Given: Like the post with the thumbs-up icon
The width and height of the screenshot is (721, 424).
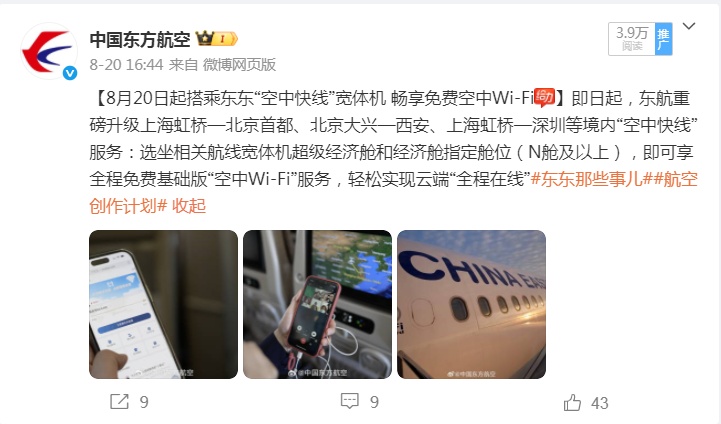Looking at the screenshot, I should [572, 403].
